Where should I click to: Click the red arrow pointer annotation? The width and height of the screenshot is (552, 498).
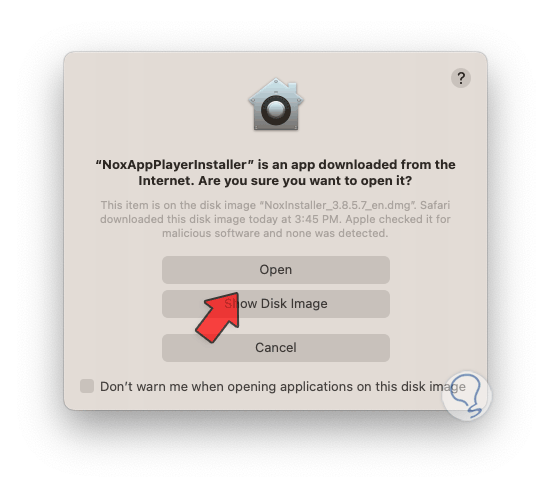[x=217, y=317]
